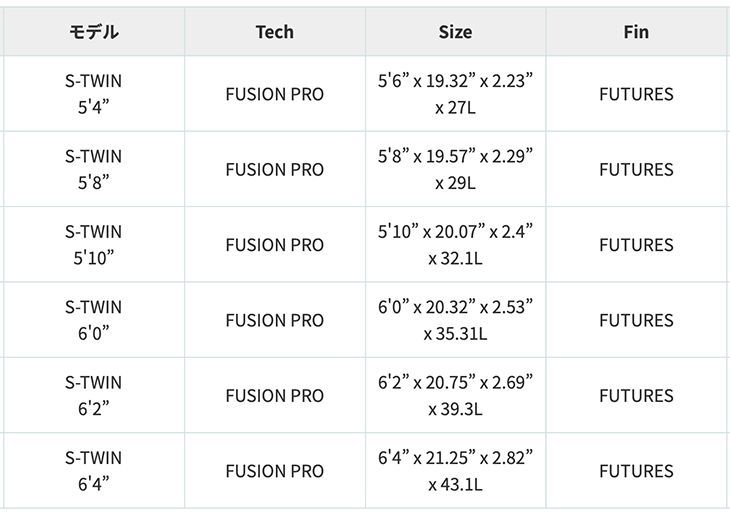Click the モデル column header
Screen dimensions: 730x515
[x=94, y=32]
